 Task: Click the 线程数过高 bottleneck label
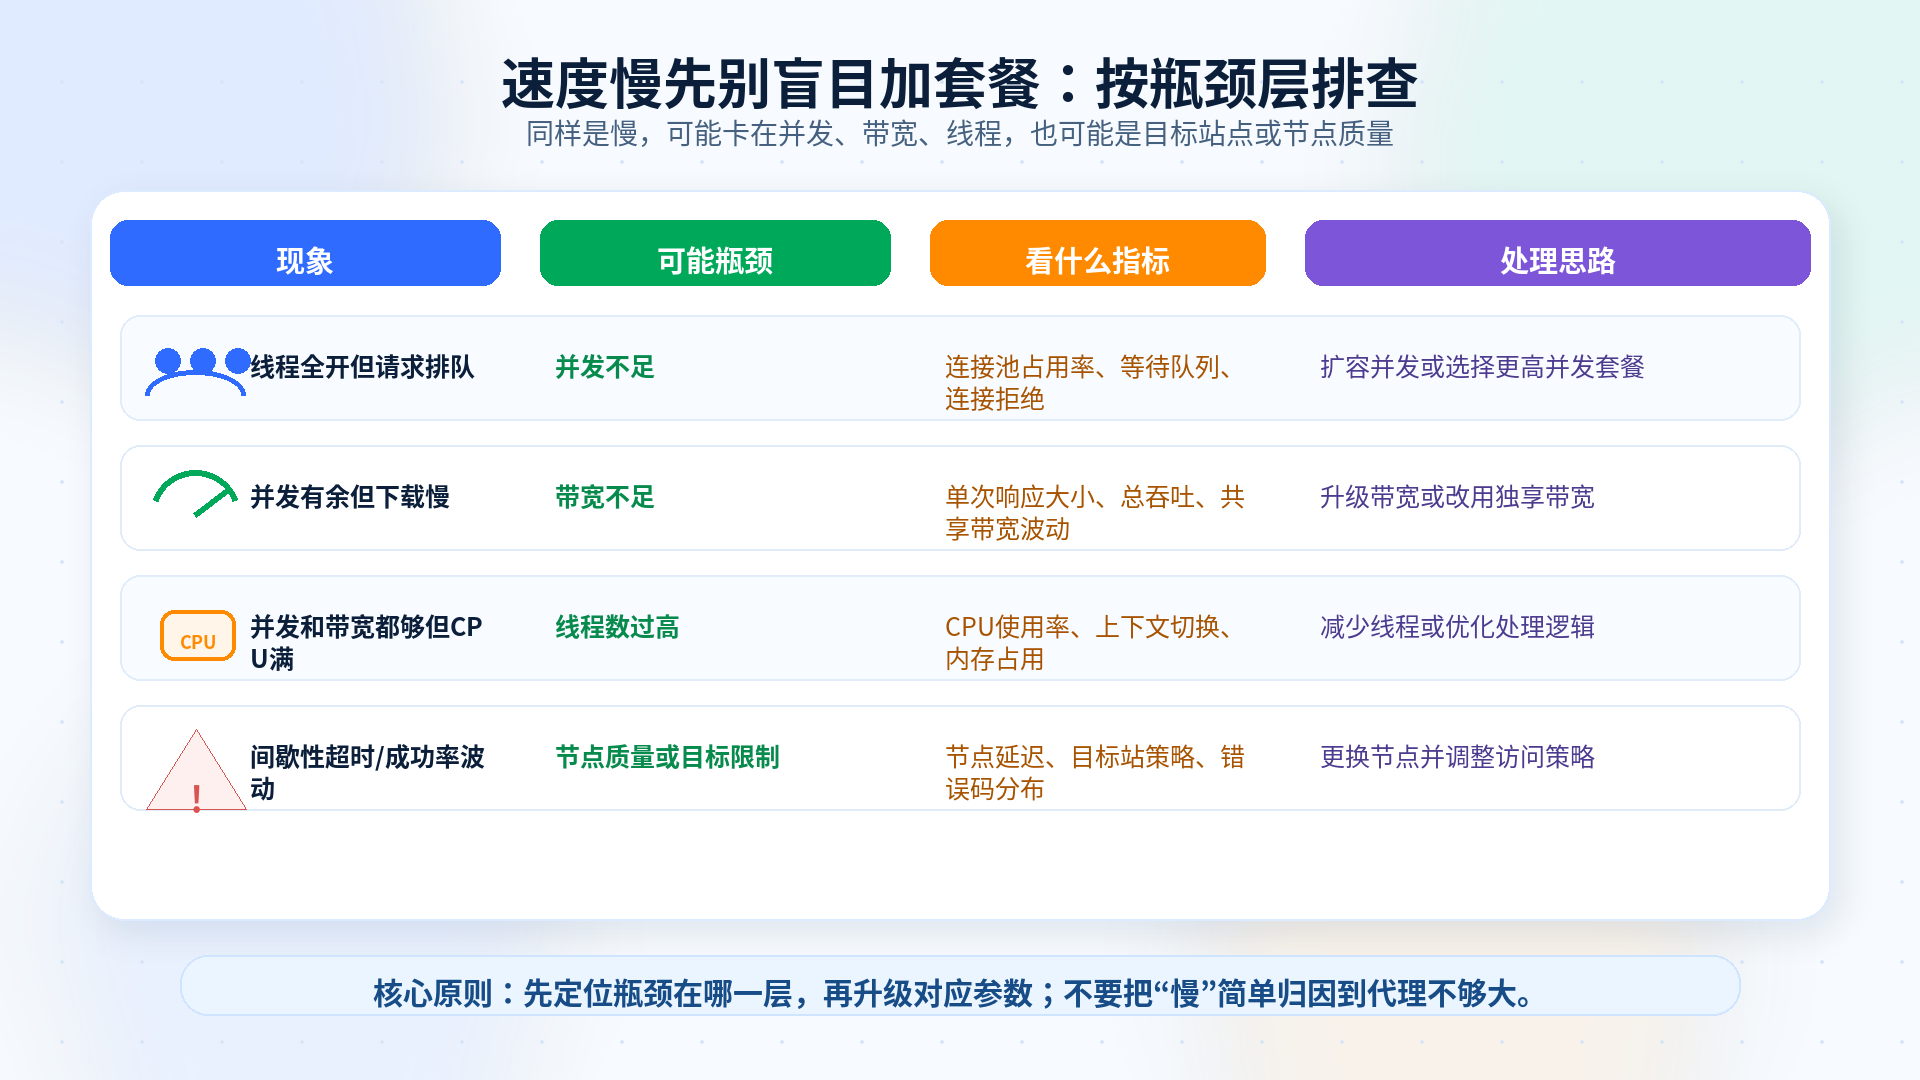(x=618, y=627)
